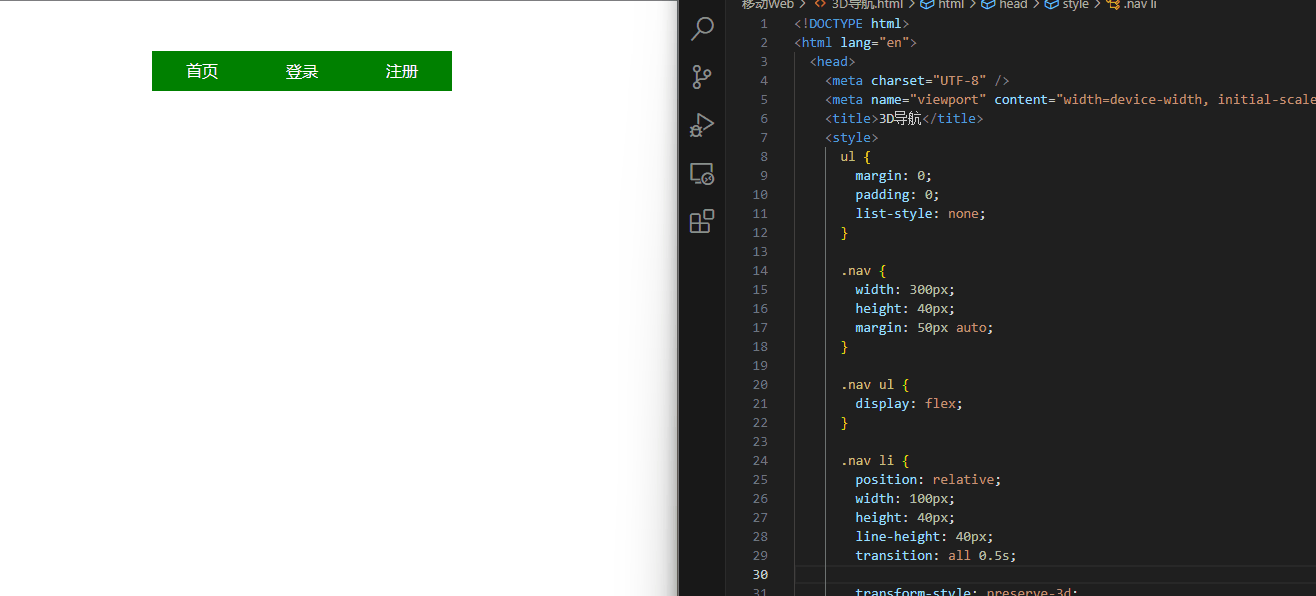Open the 注册 navigation link
The image size is (1316, 596).
pos(402,71)
